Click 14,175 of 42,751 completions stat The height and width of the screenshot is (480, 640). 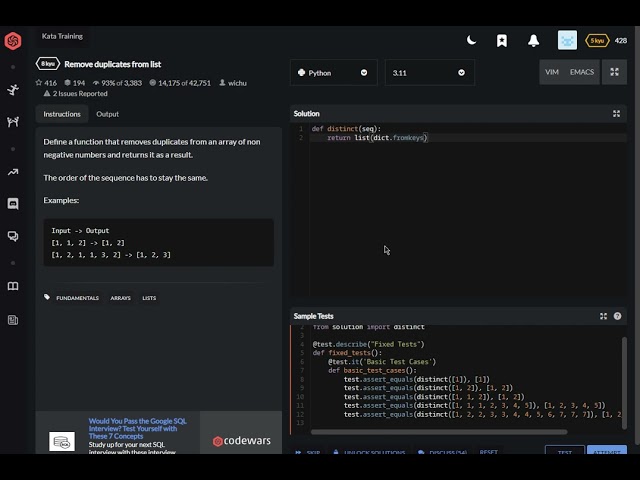[180, 83]
